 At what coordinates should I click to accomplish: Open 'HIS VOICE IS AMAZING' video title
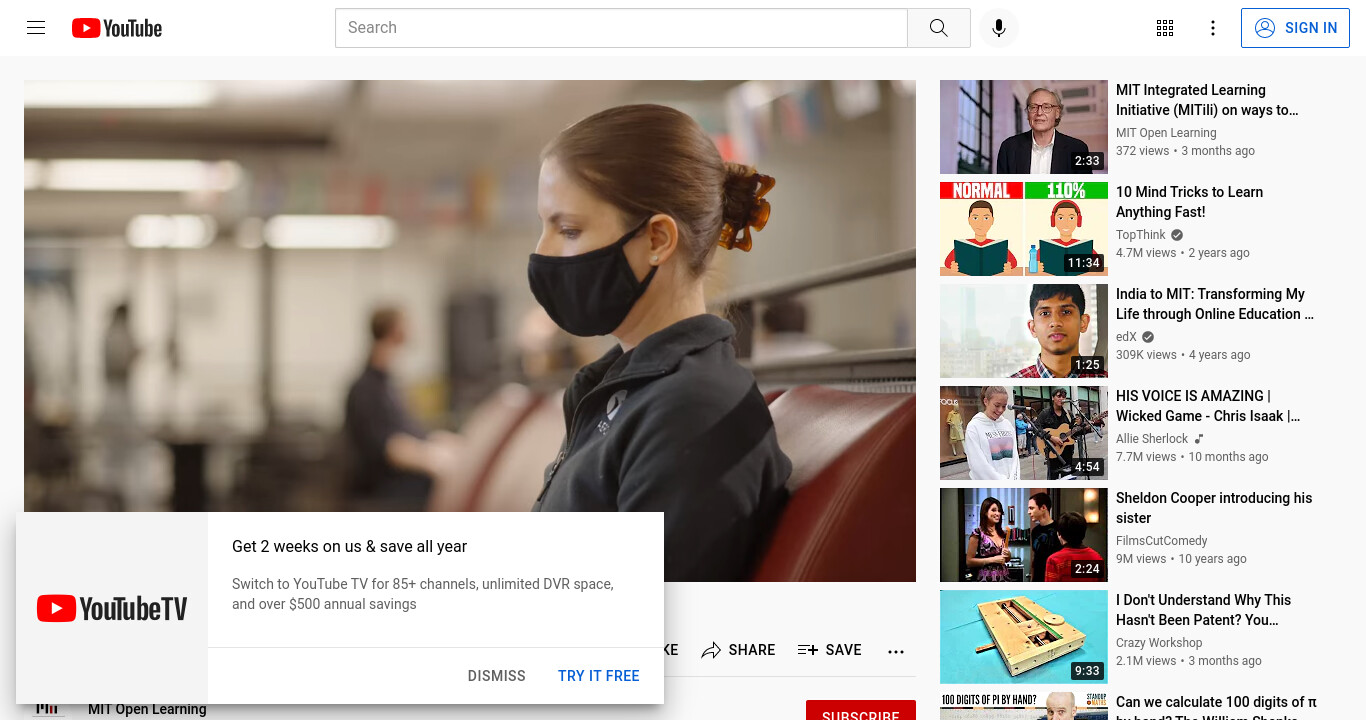coord(1208,406)
